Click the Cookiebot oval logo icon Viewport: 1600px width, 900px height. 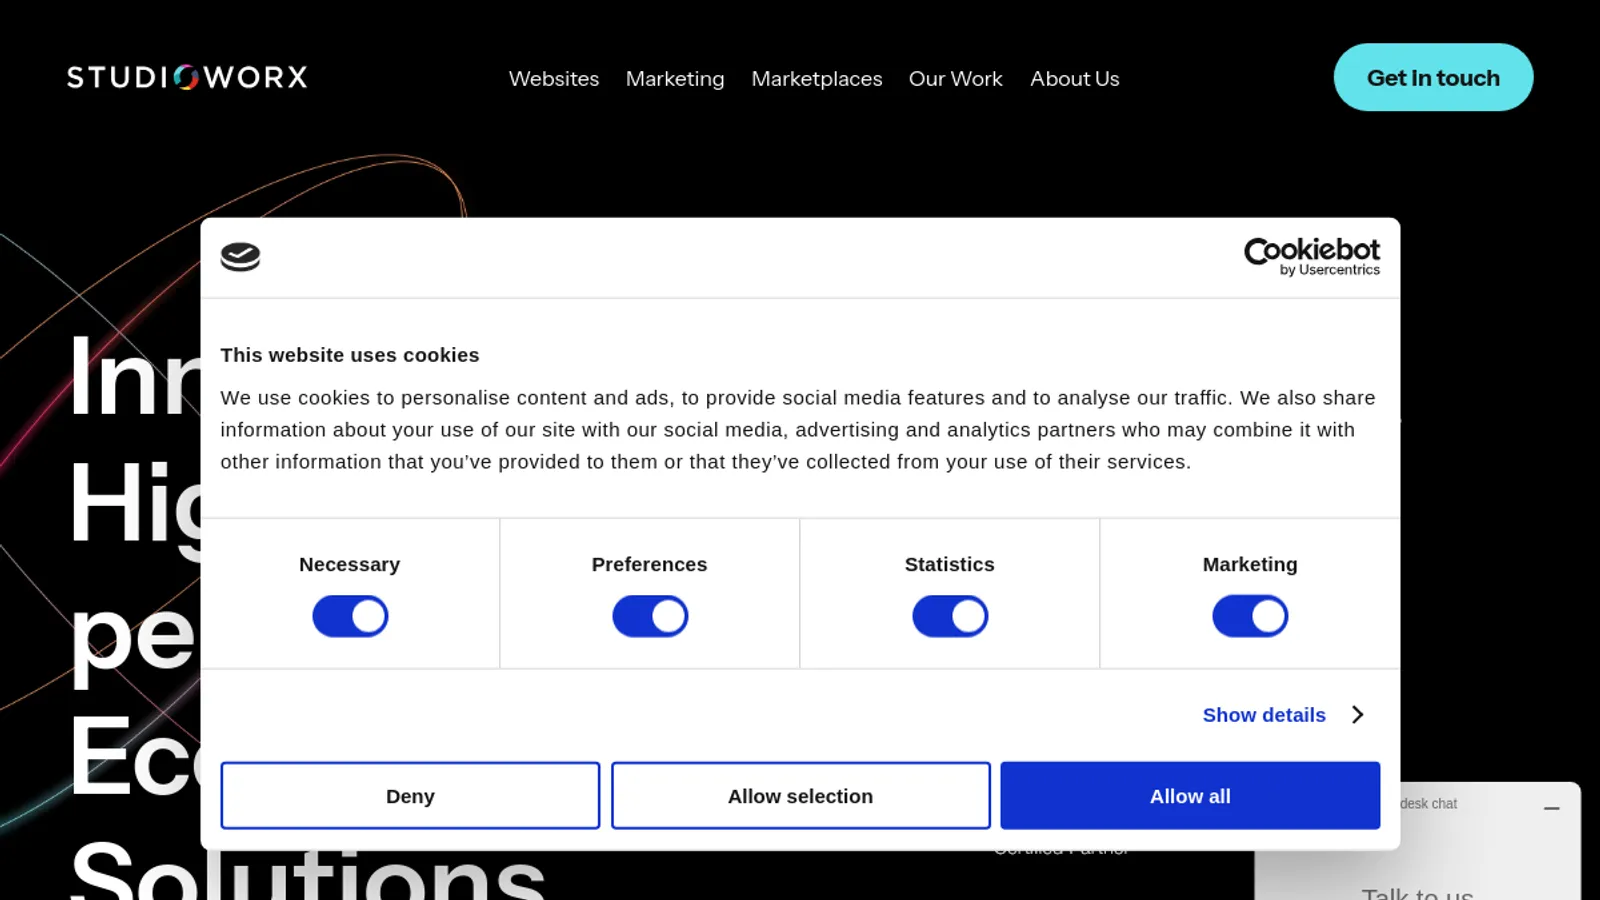click(x=240, y=257)
